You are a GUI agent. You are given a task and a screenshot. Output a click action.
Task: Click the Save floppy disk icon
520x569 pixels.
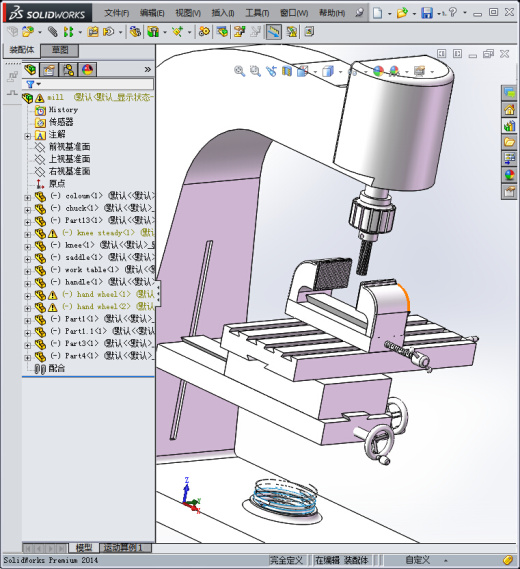pyautogui.click(x=427, y=13)
